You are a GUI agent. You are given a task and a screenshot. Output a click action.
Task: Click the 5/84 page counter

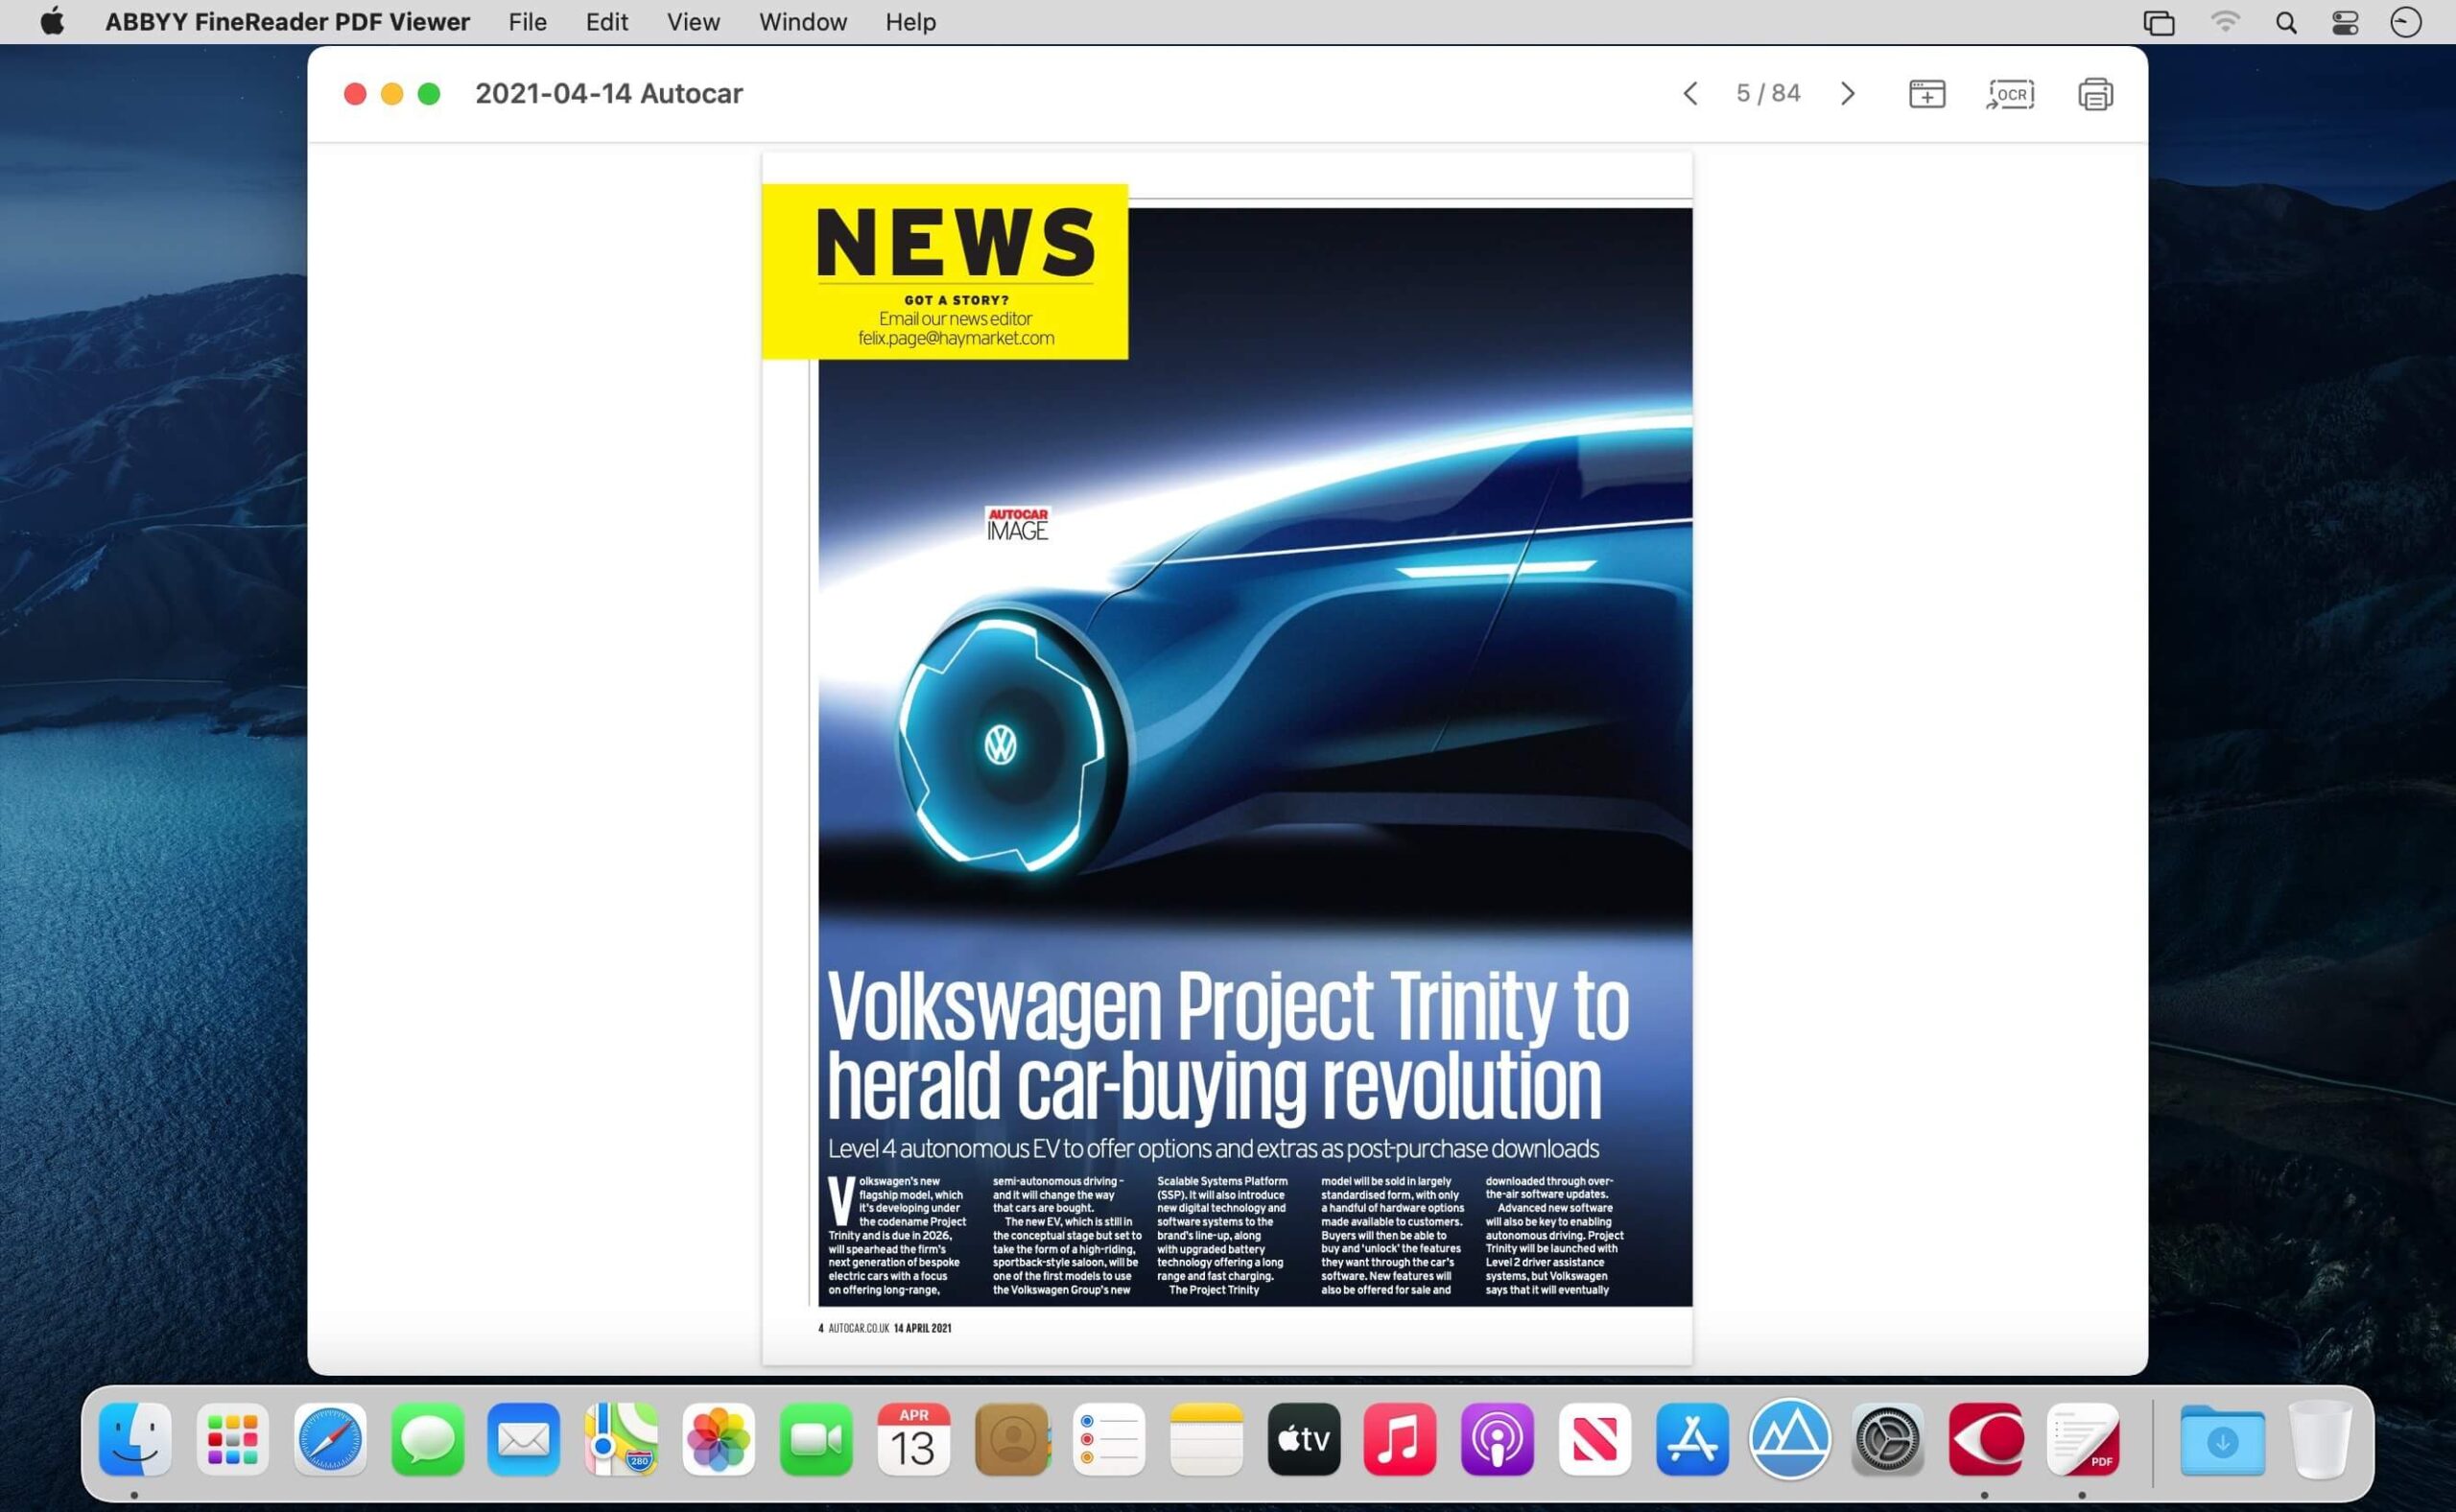click(x=1767, y=93)
